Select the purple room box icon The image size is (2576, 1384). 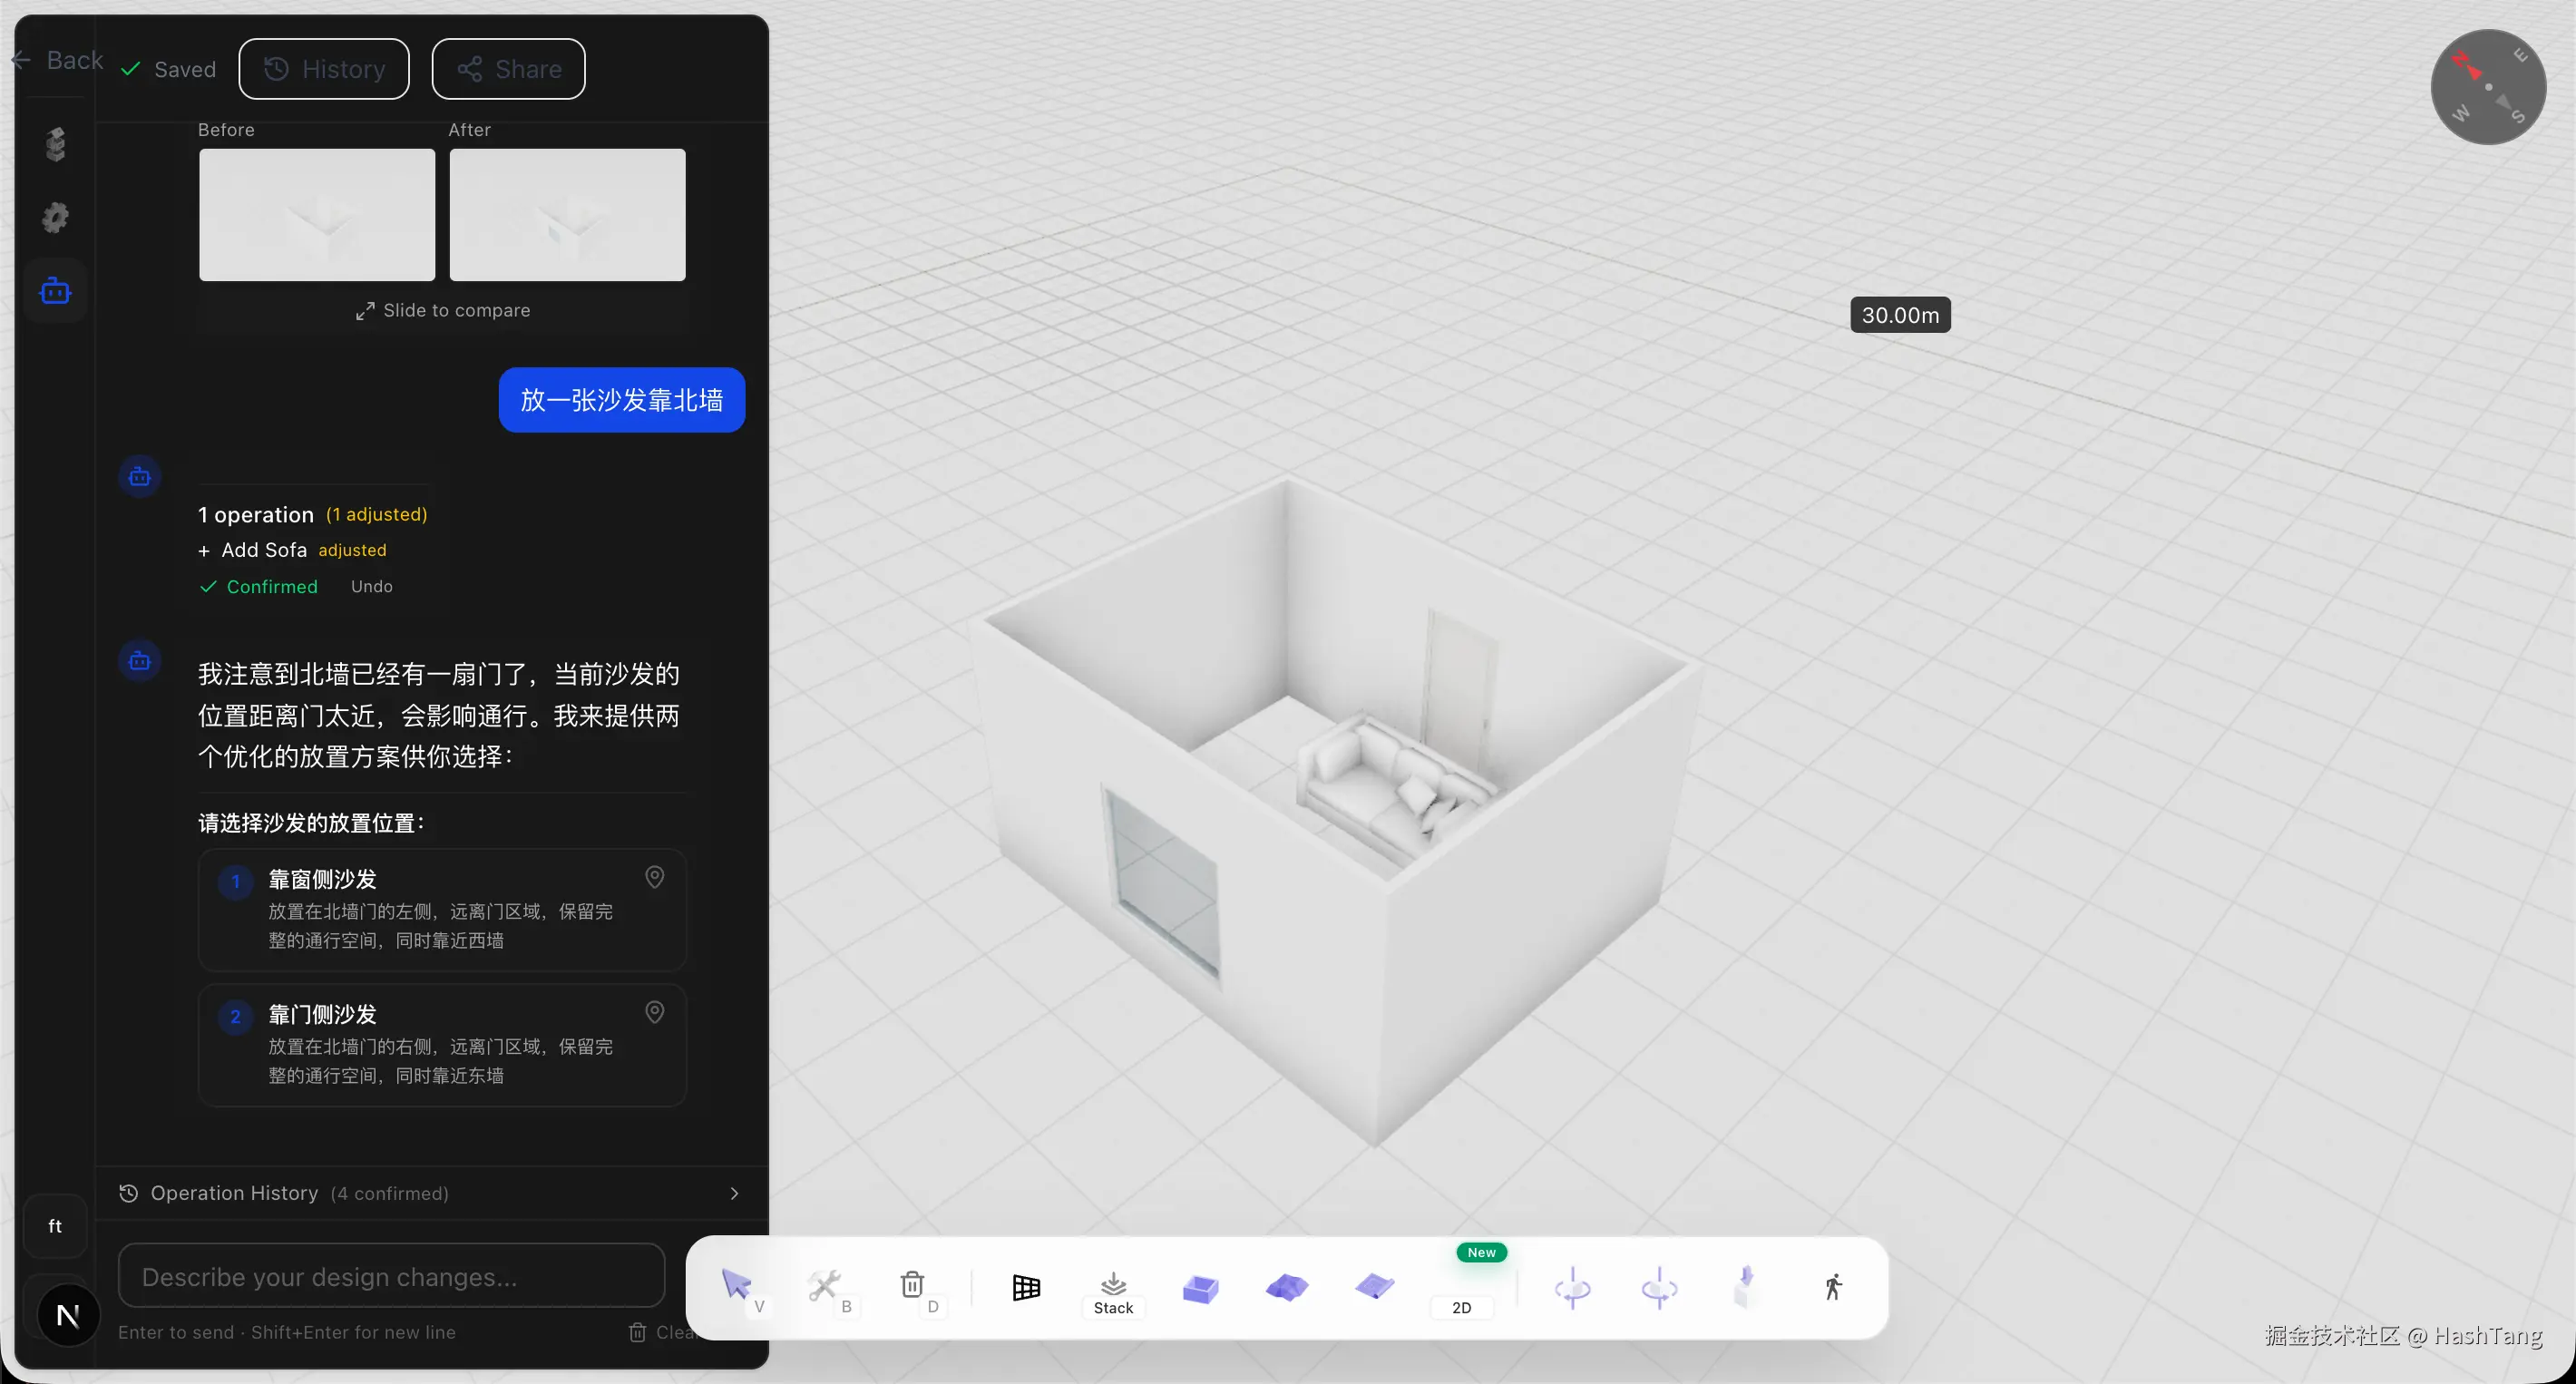[1200, 1288]
